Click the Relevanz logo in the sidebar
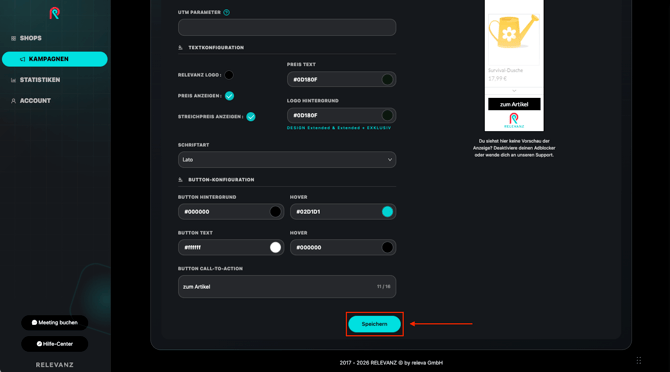This screenshot has width=670, height=372. point(55,13)
